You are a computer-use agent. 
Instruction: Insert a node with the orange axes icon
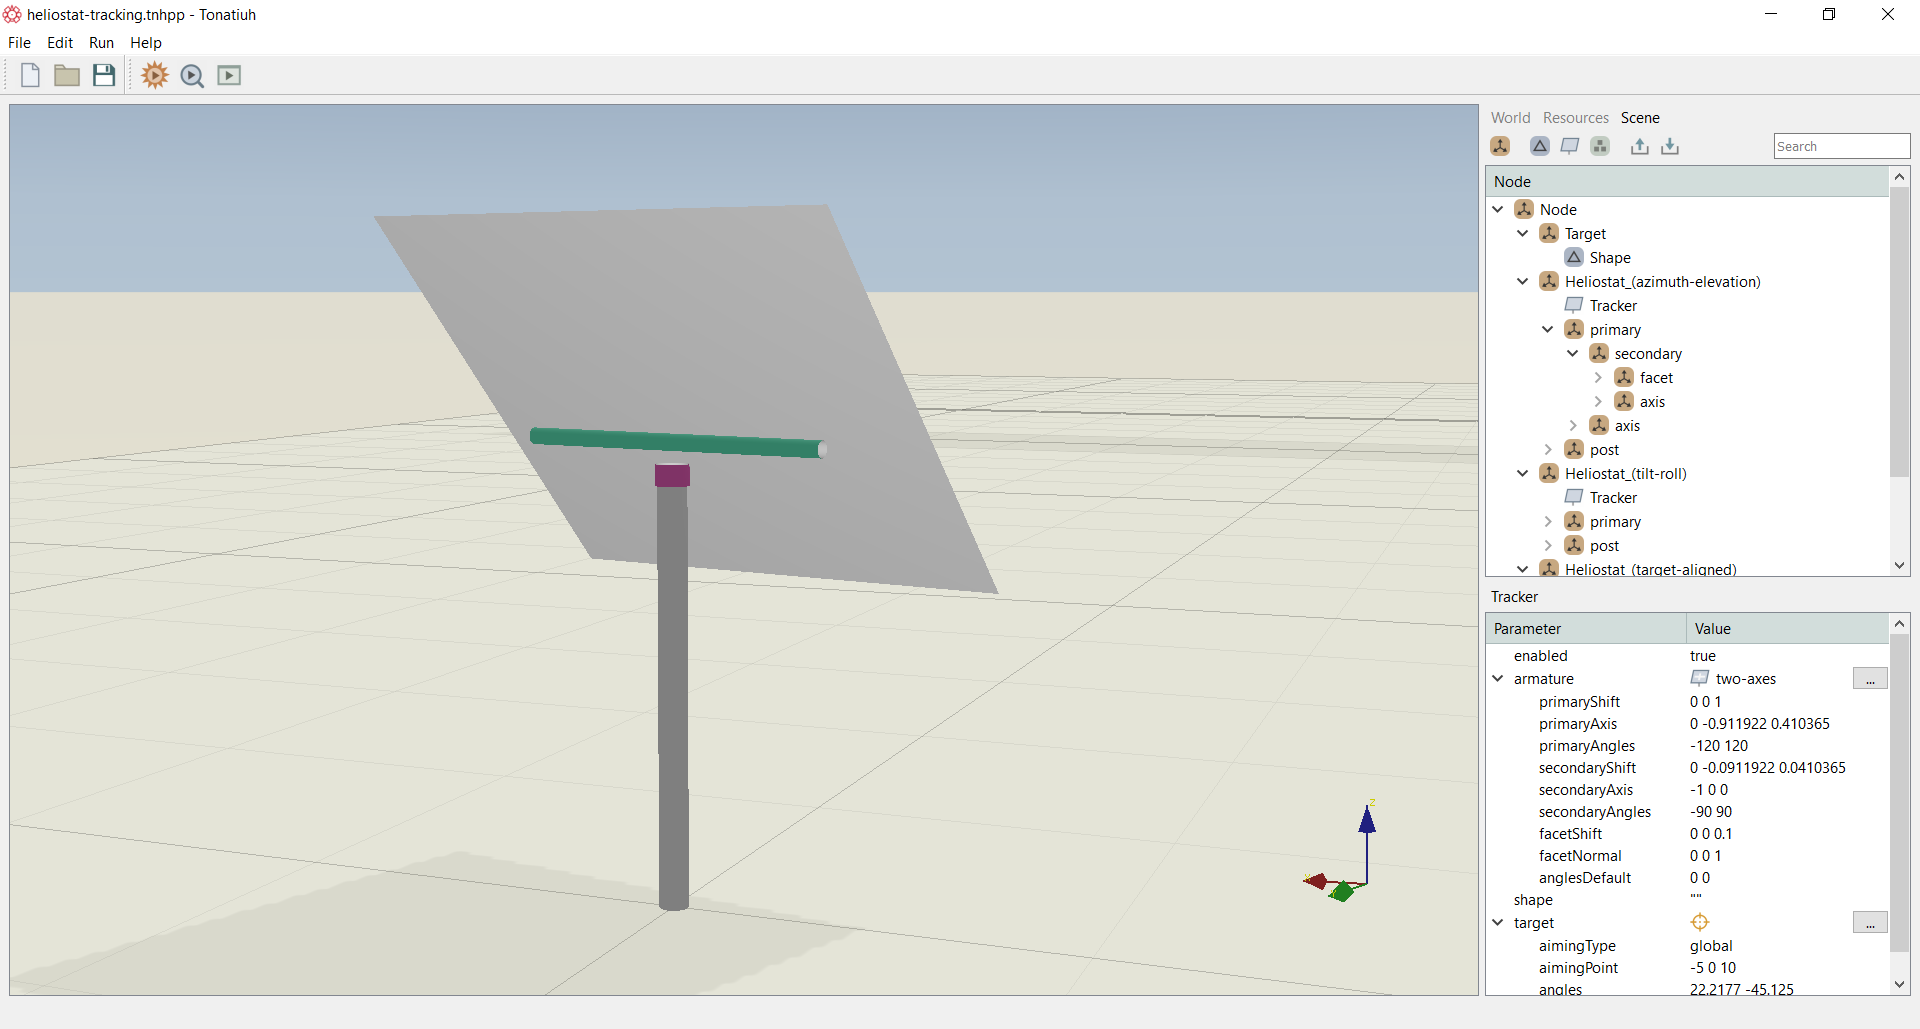tap(1500, 146)
